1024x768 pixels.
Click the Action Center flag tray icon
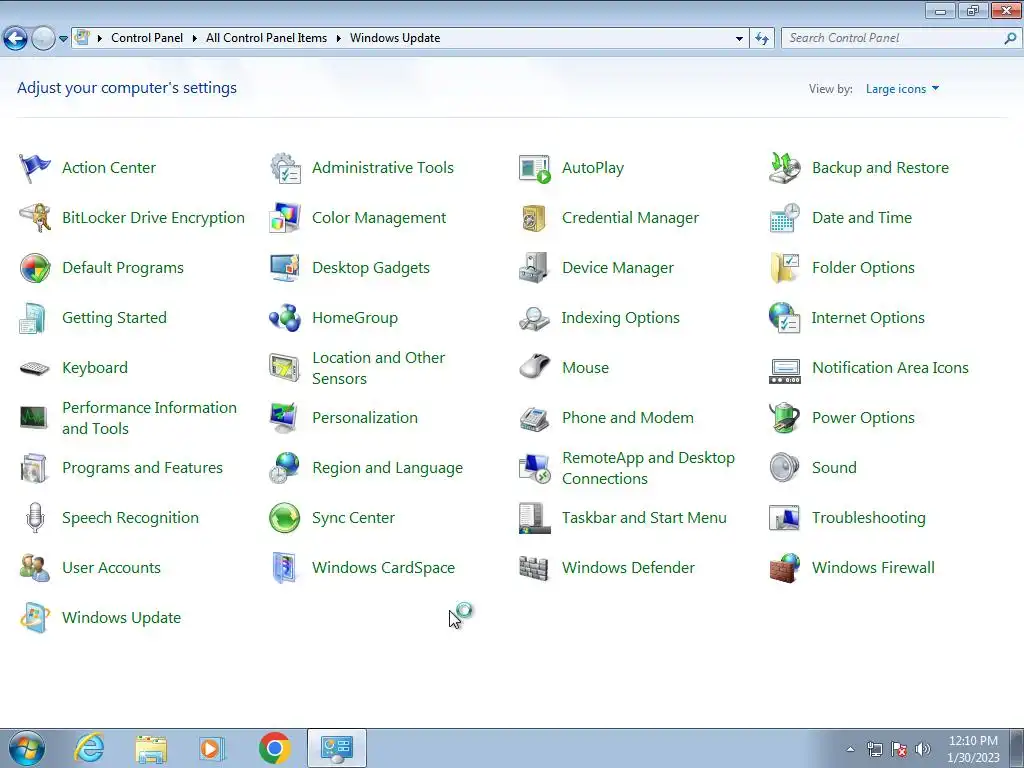pyautogui.click(x=899, y=749)
